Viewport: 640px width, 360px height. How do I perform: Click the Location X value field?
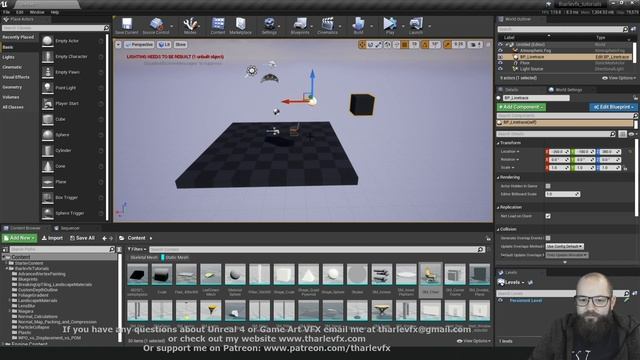coord(558,151)
